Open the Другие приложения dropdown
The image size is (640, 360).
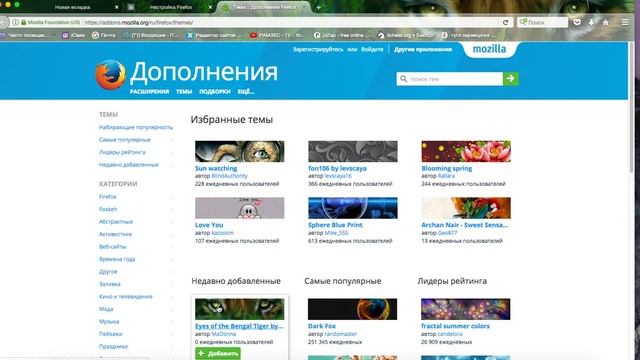[x=423, y=49]
